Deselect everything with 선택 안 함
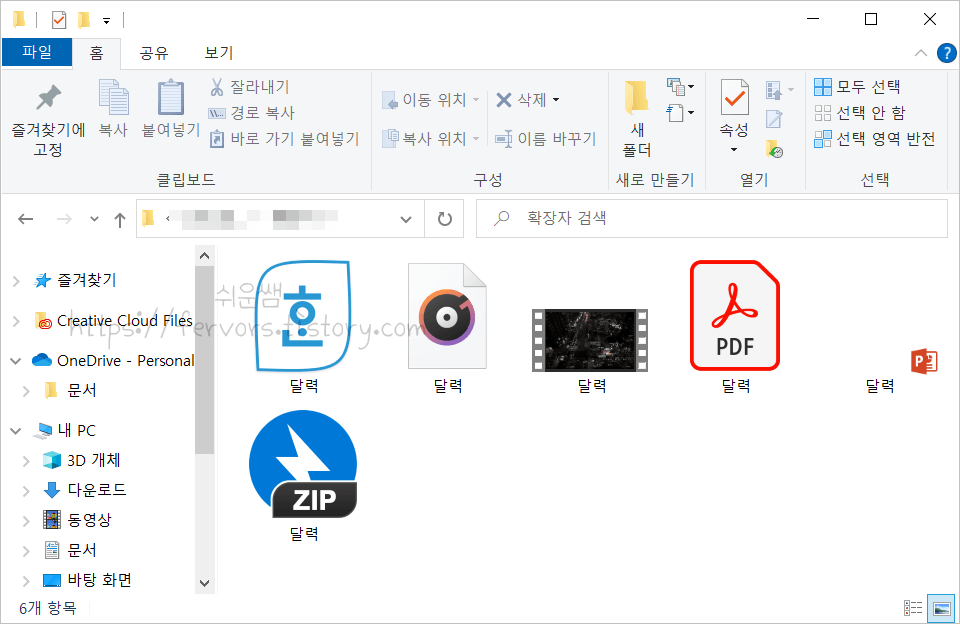The image size is (960, 624). coord(860,113)
